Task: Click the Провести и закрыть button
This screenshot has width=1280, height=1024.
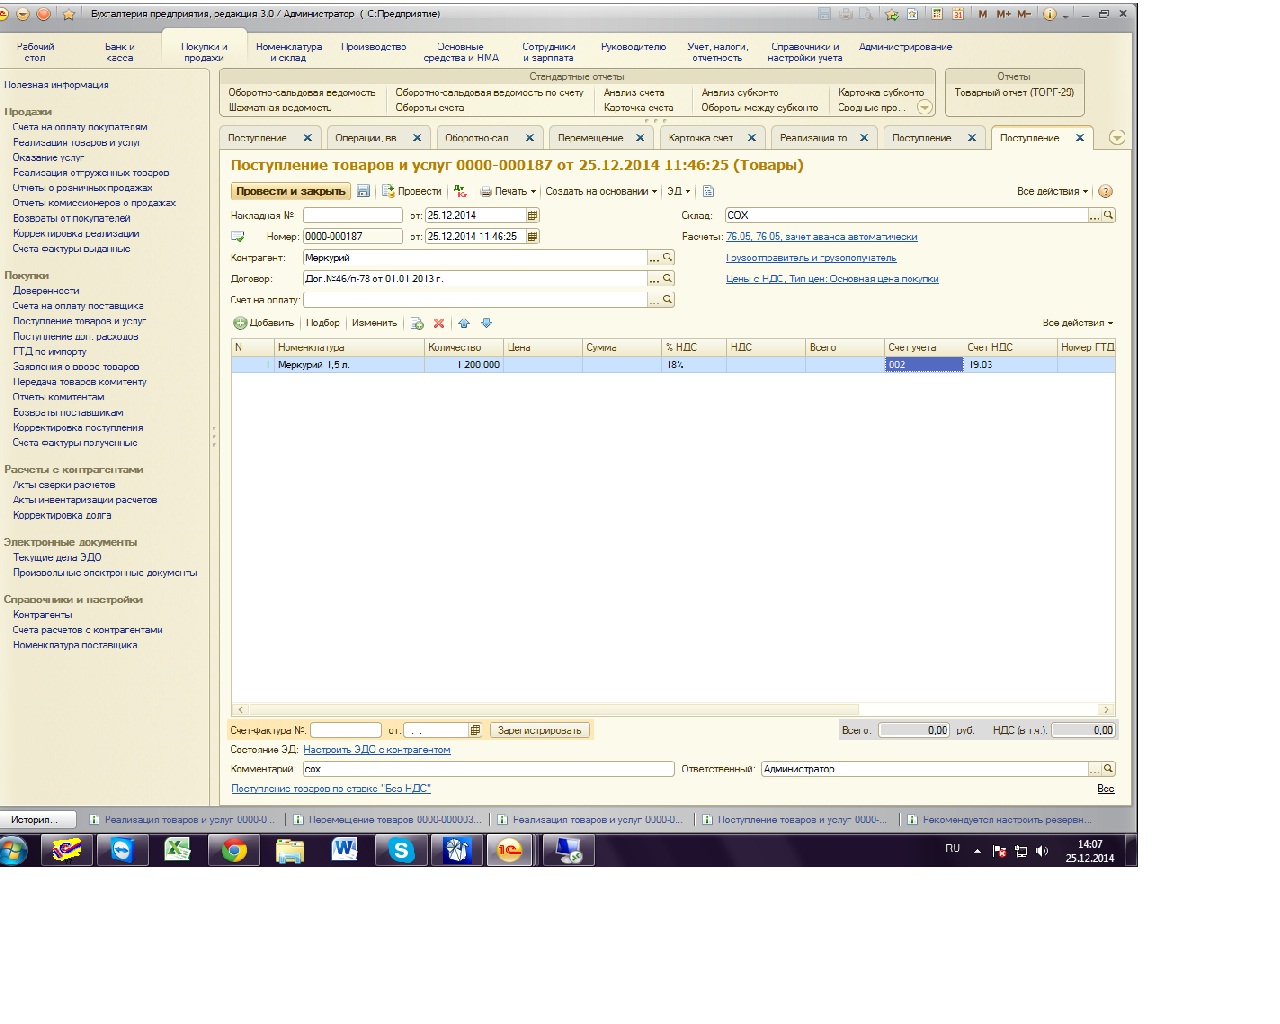Action: tap(291, 191)
